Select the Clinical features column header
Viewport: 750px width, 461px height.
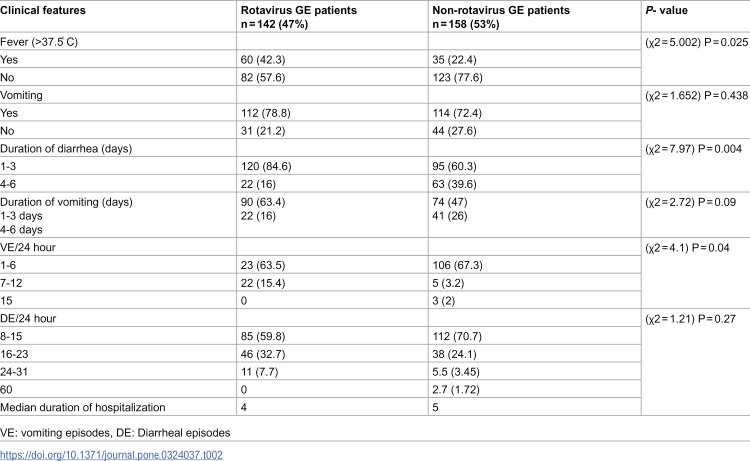click(43, 11)
